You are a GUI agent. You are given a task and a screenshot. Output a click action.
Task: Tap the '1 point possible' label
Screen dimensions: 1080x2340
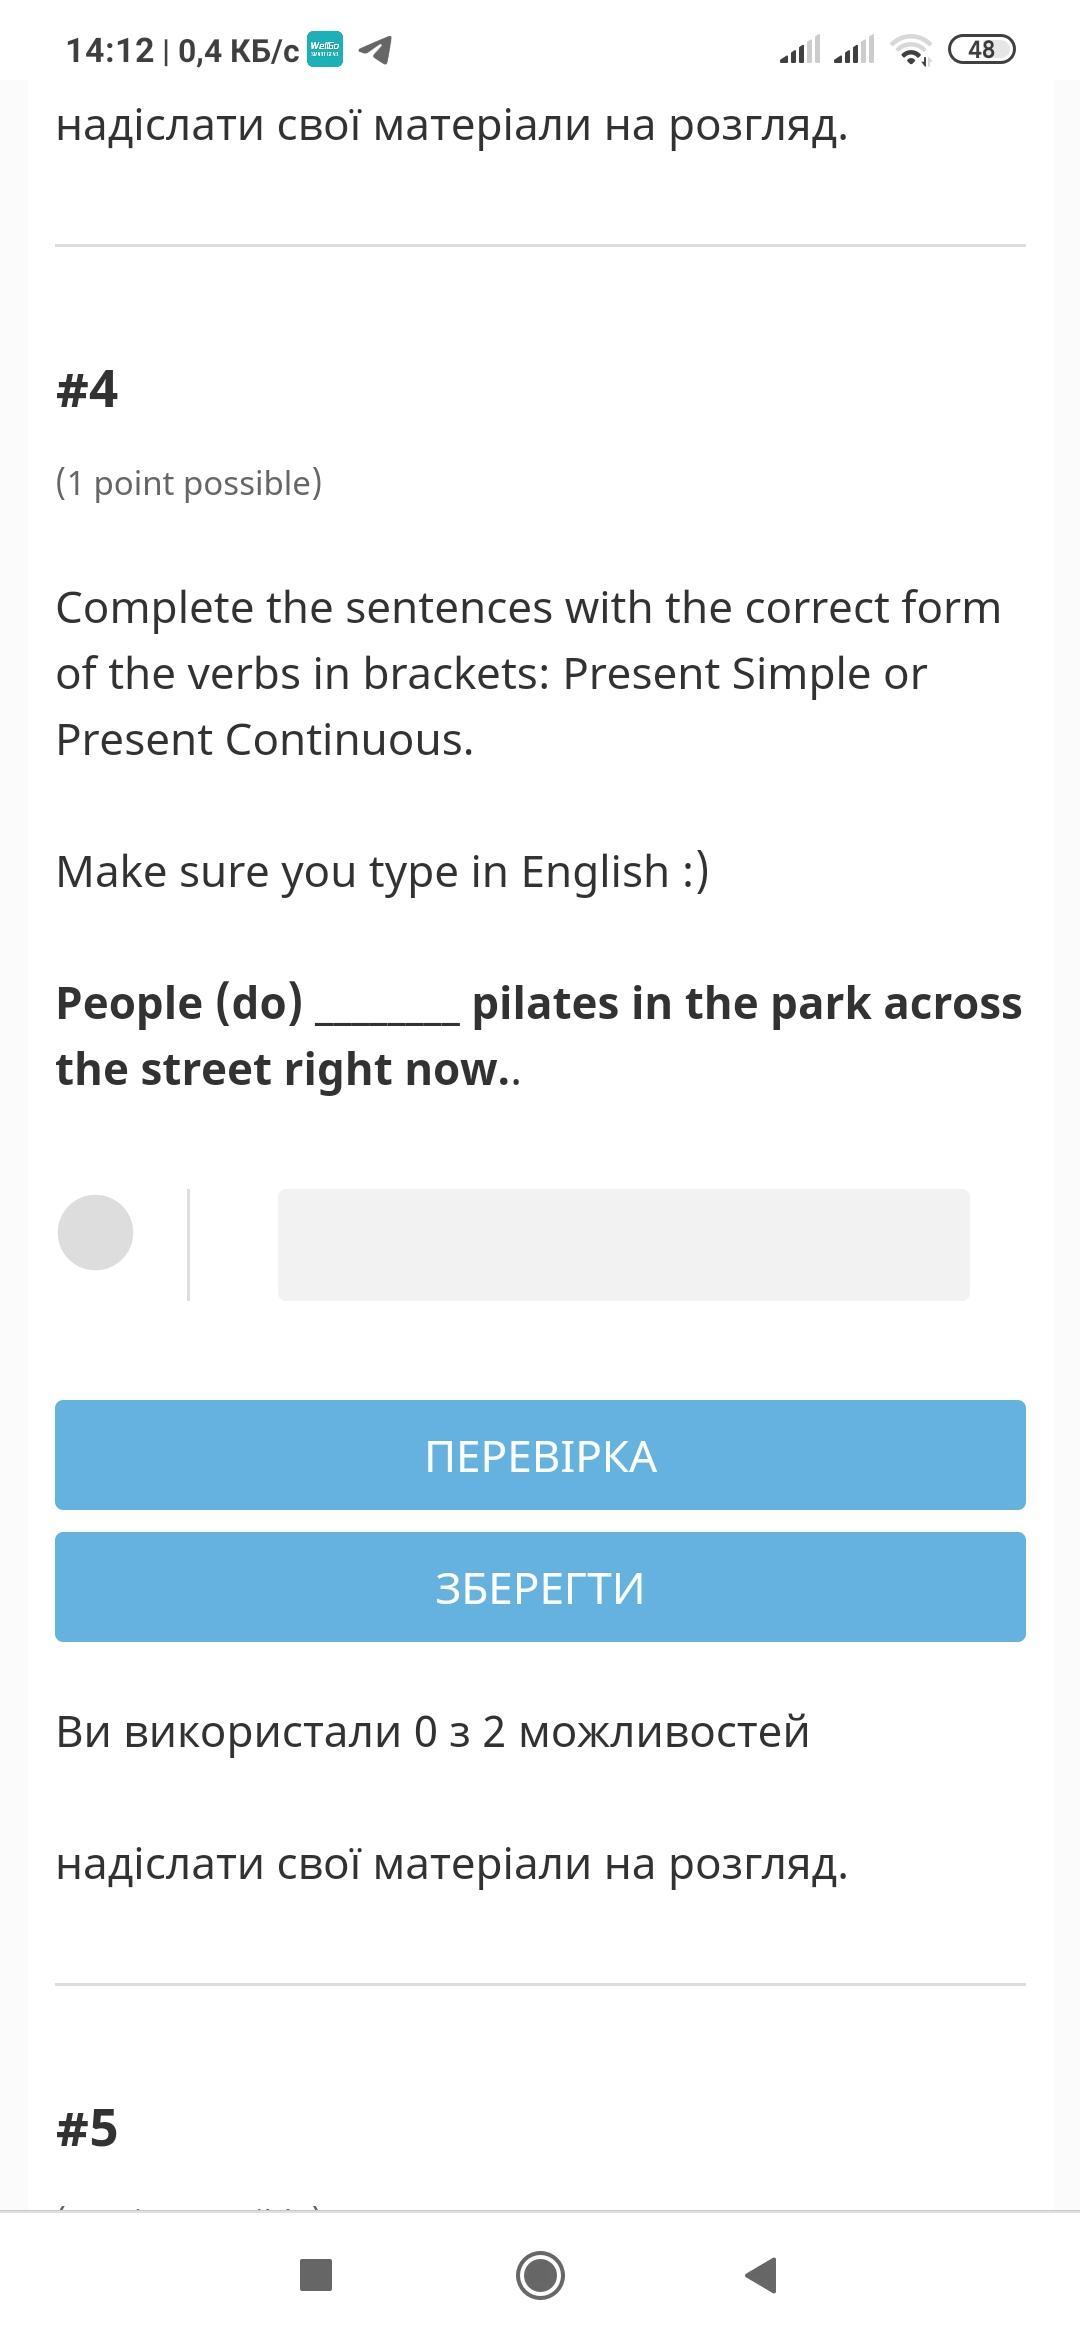tap(189, 483)
